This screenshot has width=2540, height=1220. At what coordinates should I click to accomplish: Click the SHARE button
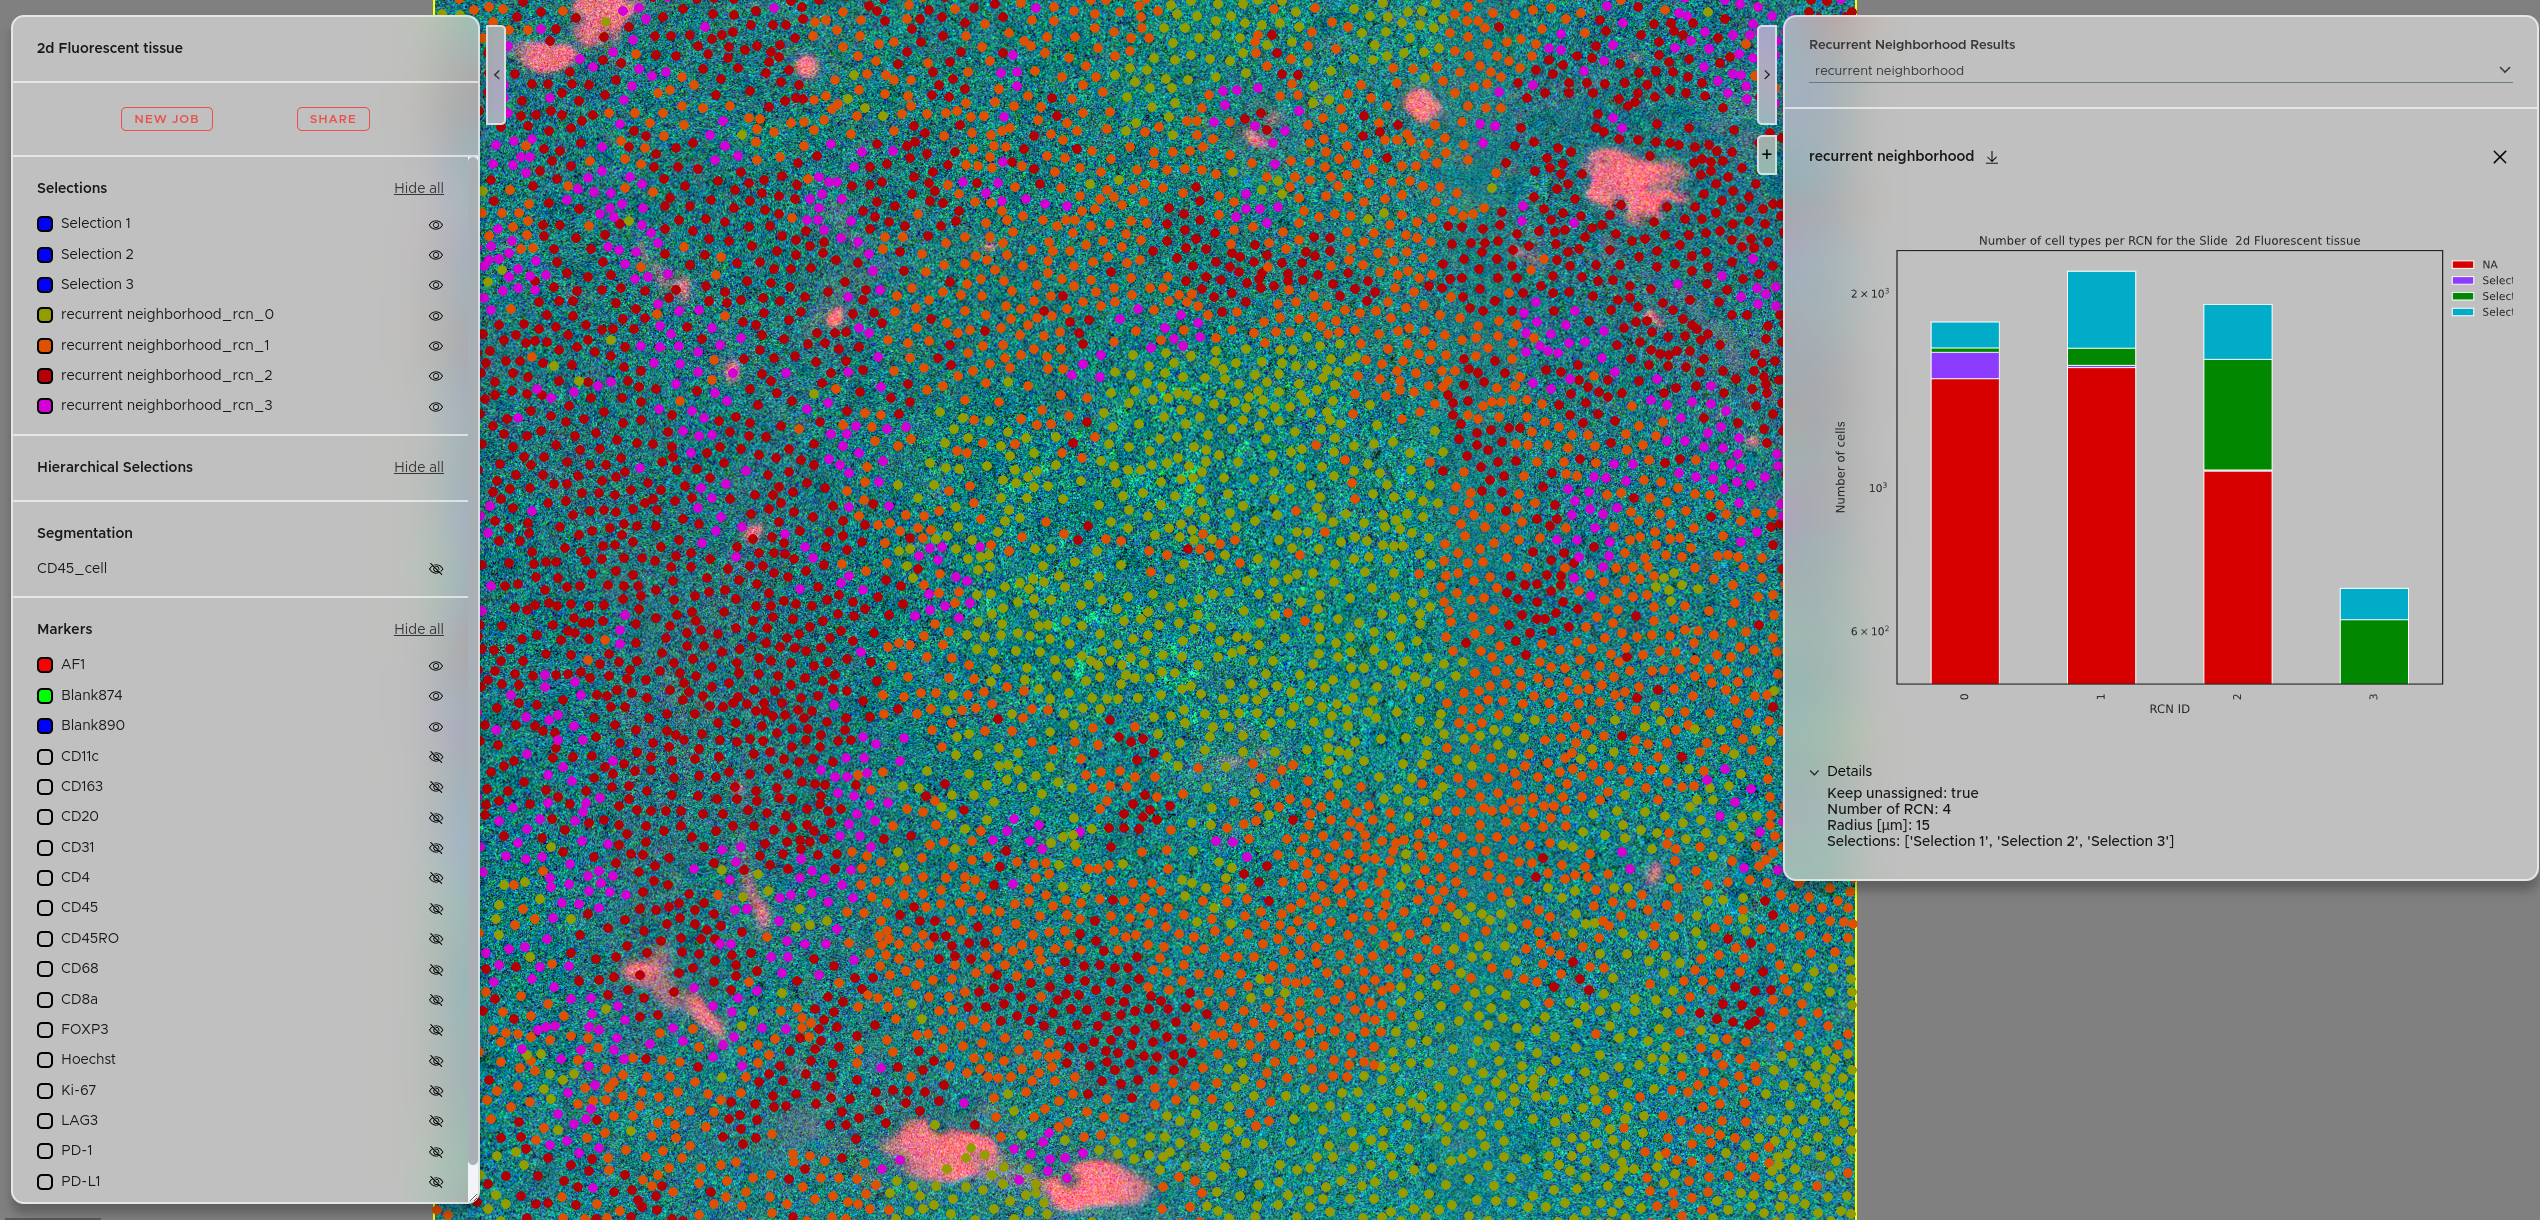coord(333,119)
